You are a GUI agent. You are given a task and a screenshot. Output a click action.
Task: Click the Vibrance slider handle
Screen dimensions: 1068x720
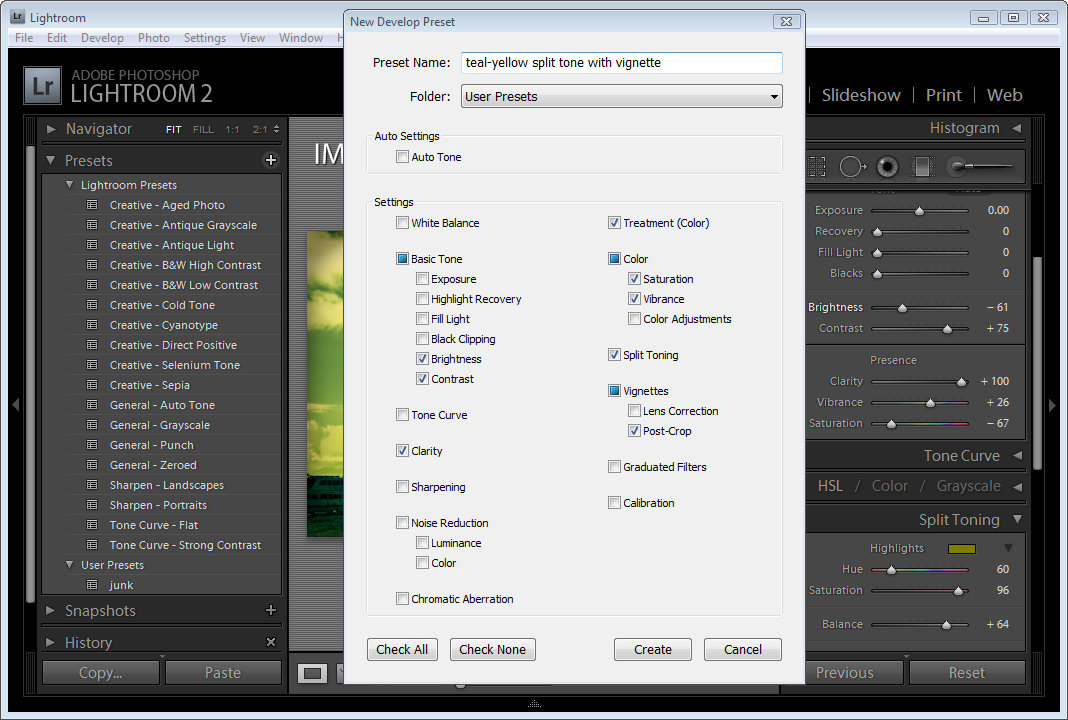tap(930, 403)
